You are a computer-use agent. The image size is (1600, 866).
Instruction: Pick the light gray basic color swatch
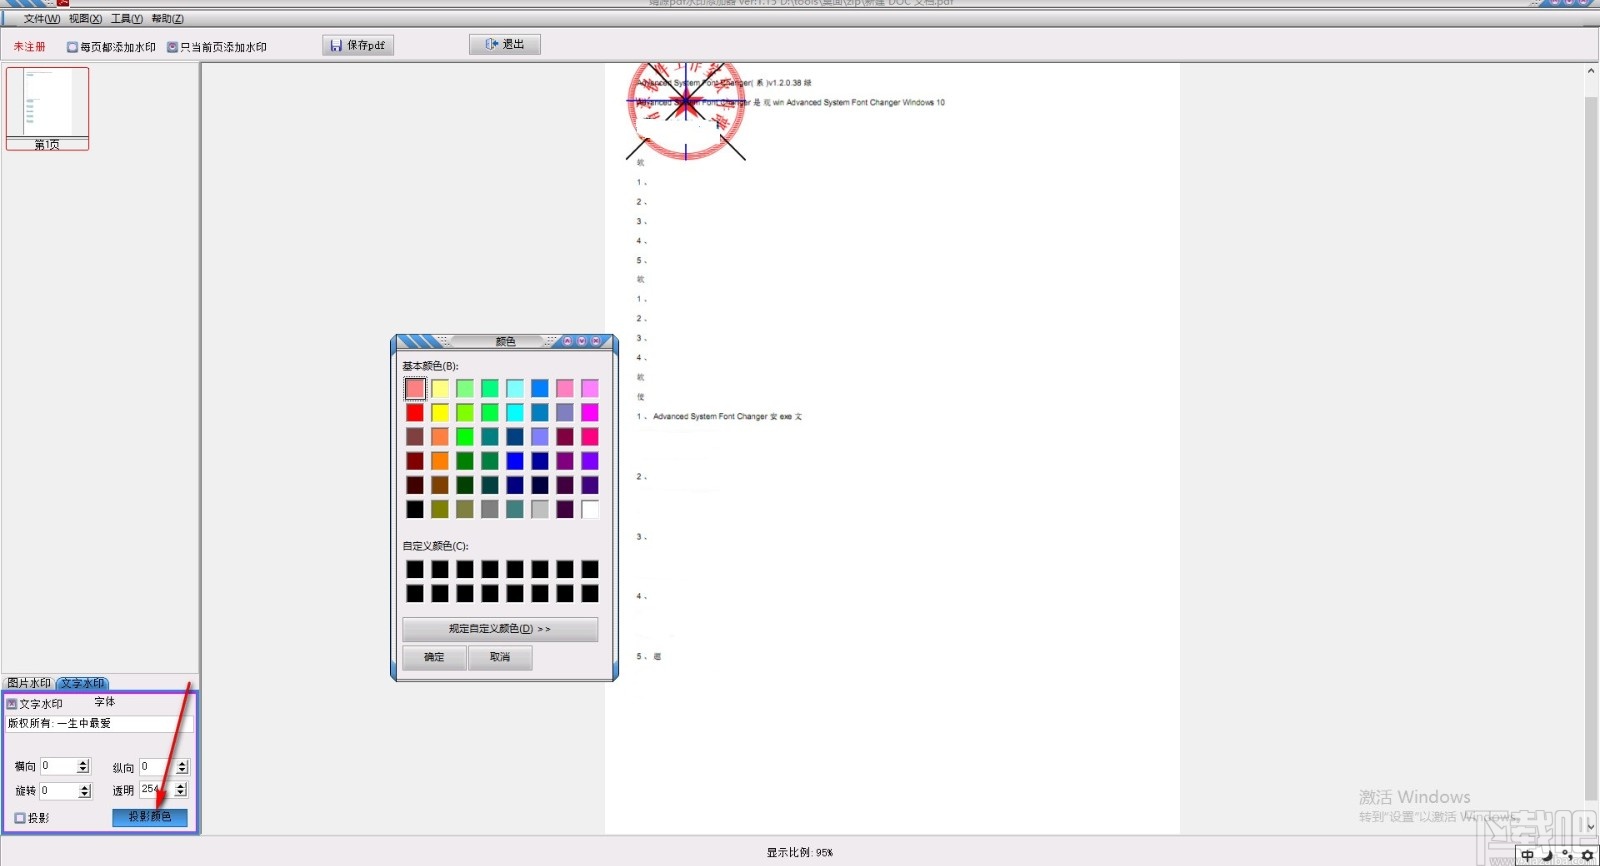point(540,509)
